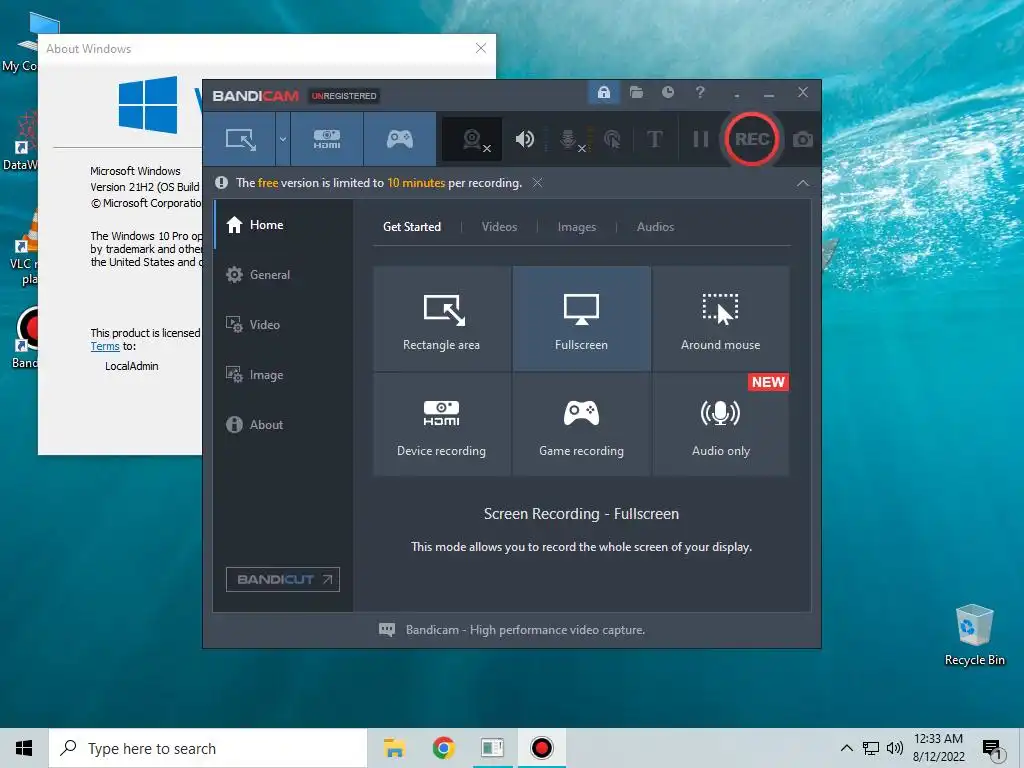Choose the Around mouse recording tile
Screen dimensions: 1024x768
pos(720,318)
